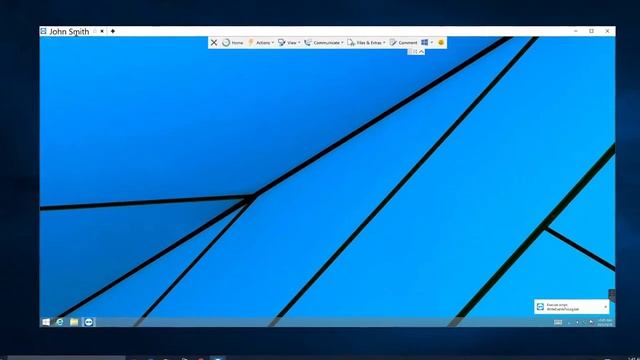Open the Files & Extras menu
Screen dimensions: 640x360
(366, 42)
